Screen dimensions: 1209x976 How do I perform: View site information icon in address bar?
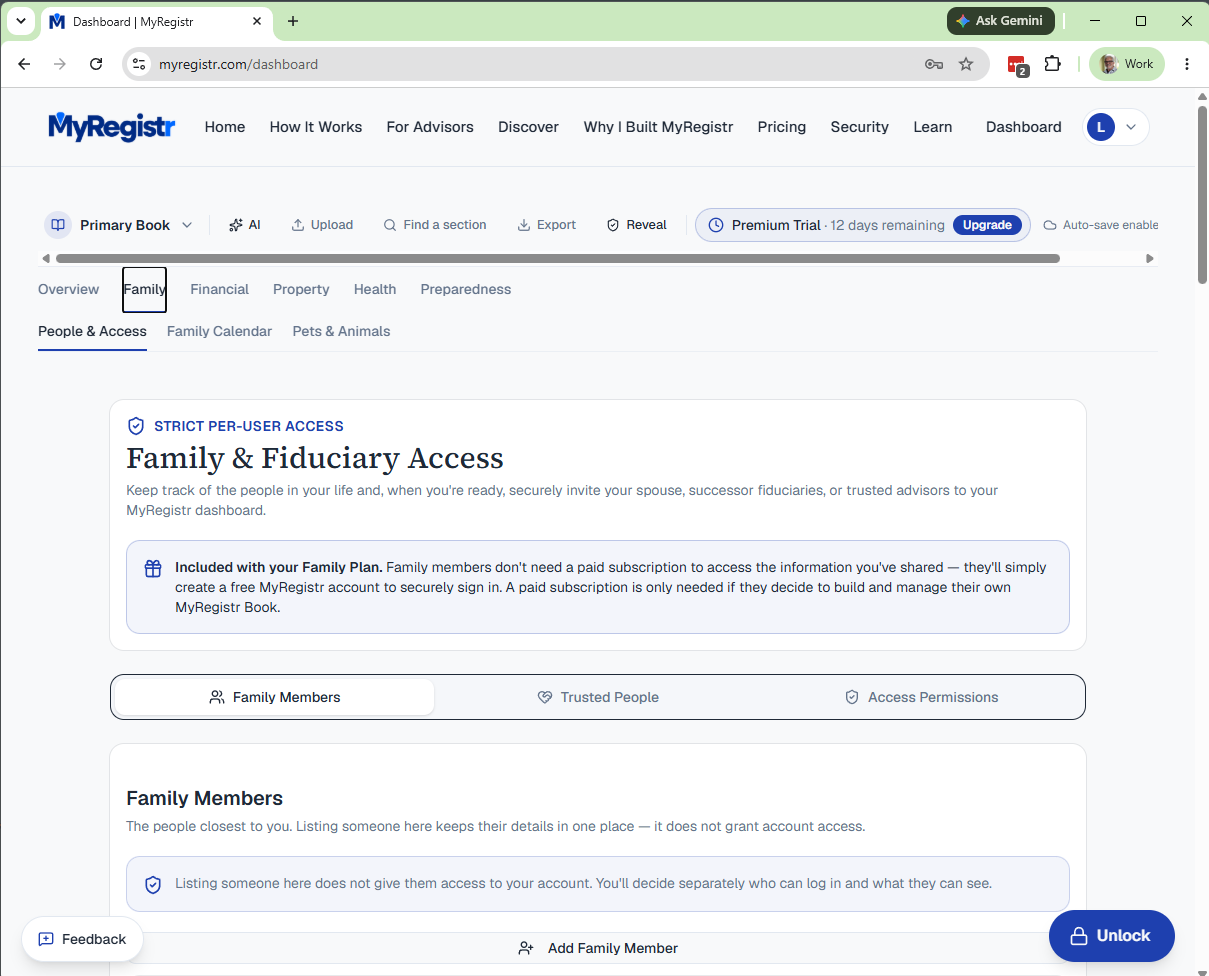tap(140, 64)
